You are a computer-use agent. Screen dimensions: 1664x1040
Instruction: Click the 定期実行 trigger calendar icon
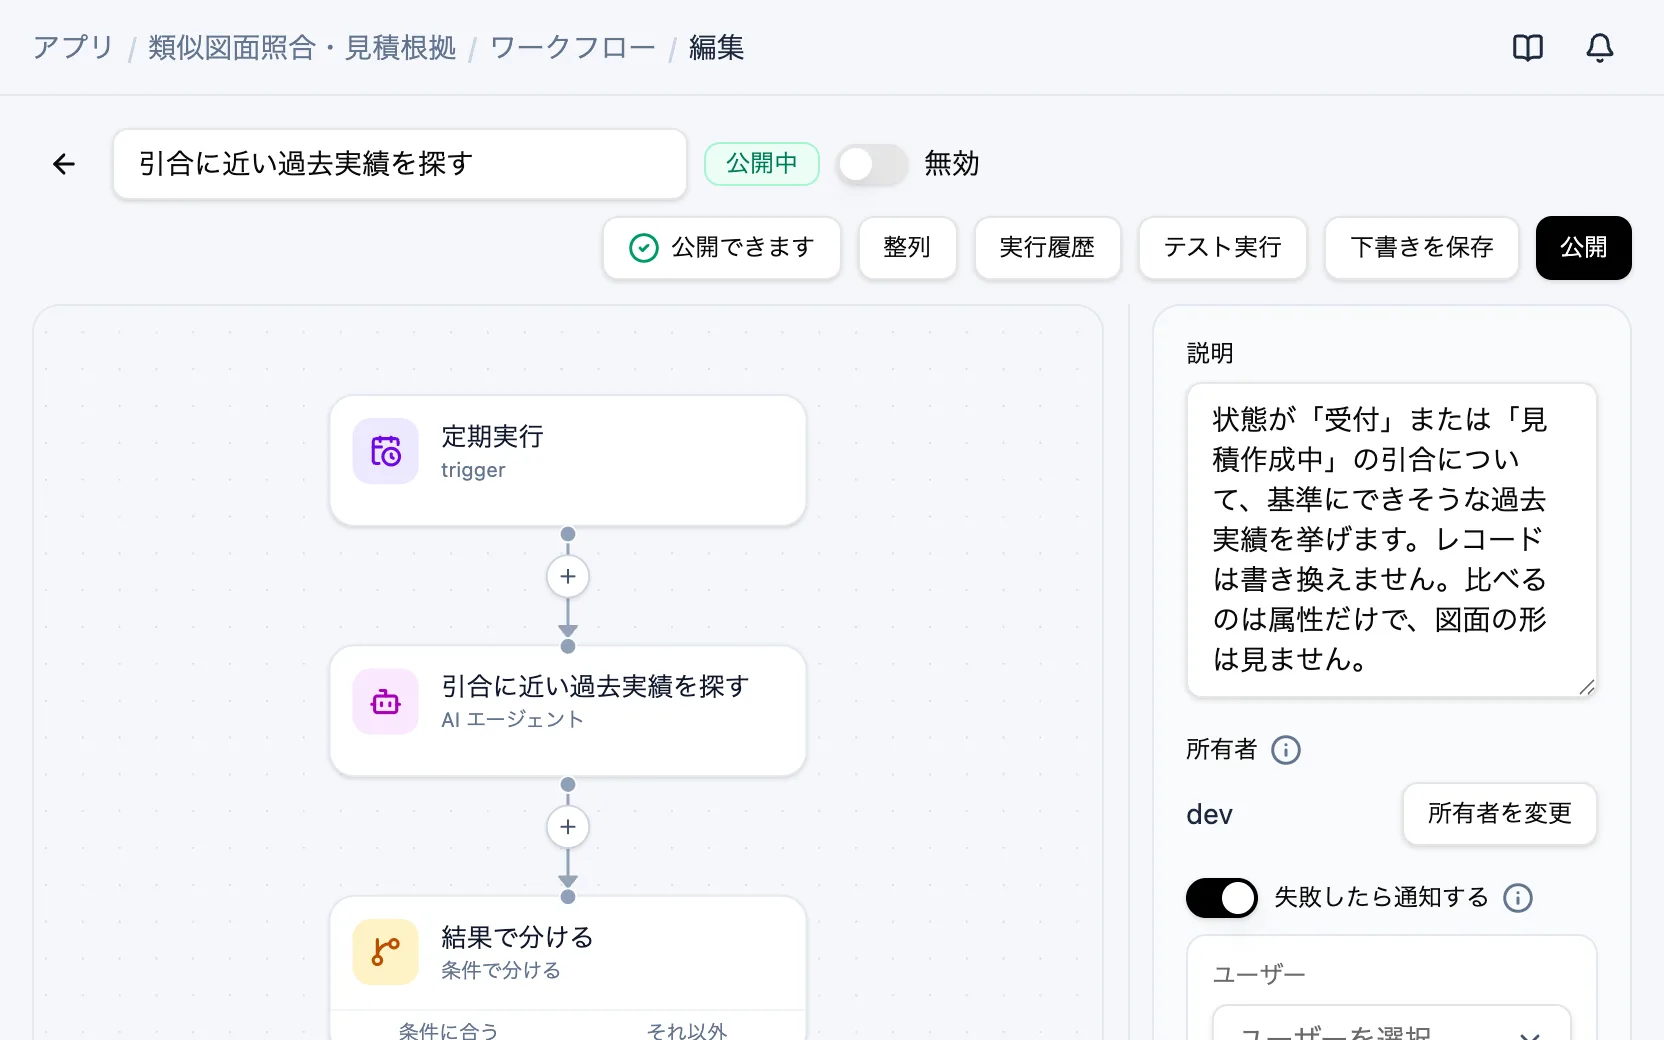pyautogui.click(x=386, y=451)
